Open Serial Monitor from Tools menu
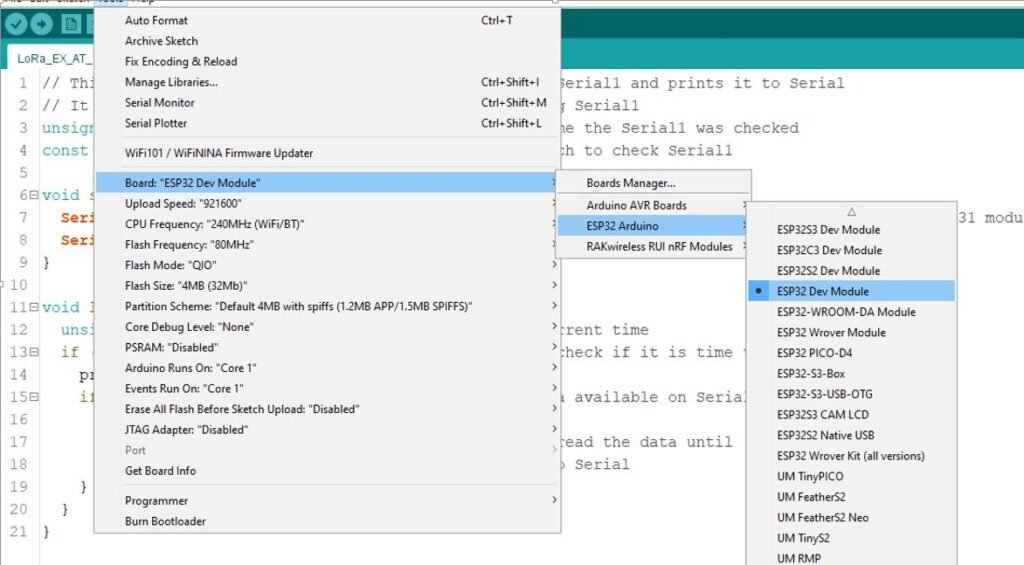1024x565 pixels. click(x=160, y=102)
